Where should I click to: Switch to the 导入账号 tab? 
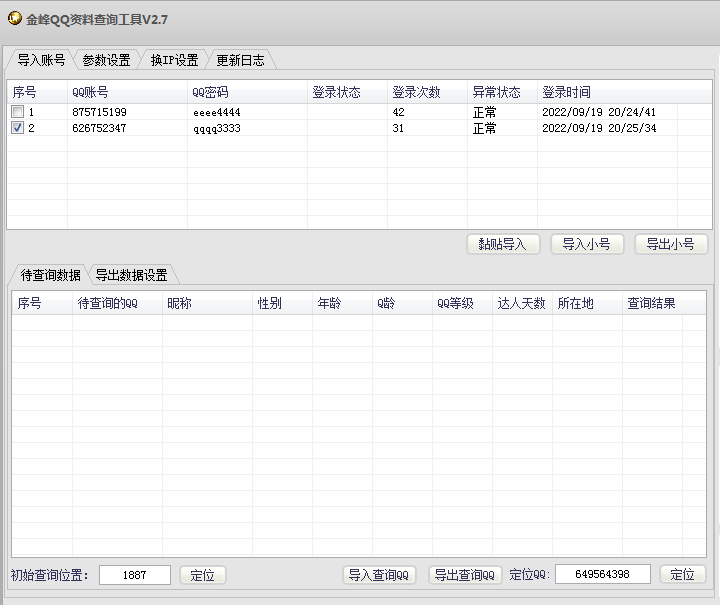[x=41, y=60]
